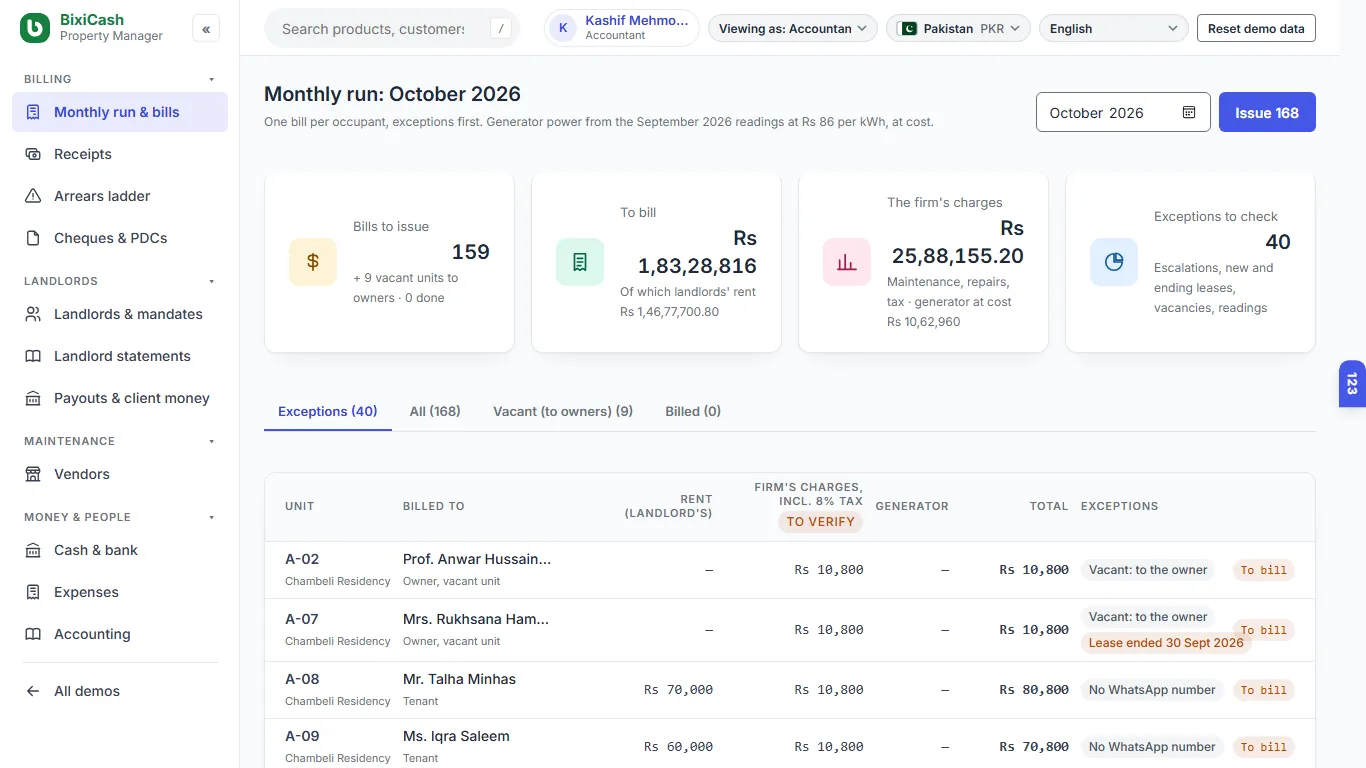
Task: Open the Viewing as Accountant dropdown
Action: (793, 29)
